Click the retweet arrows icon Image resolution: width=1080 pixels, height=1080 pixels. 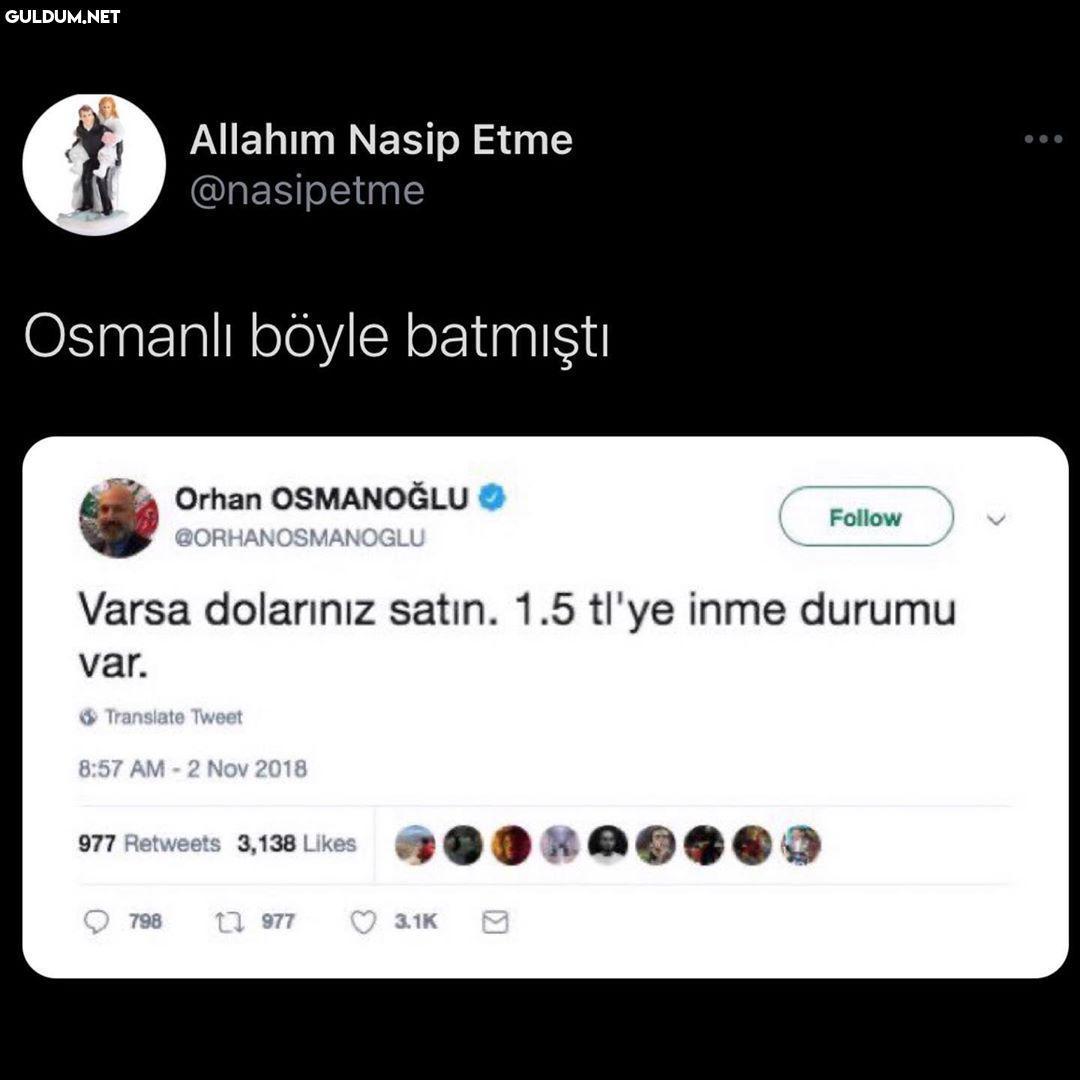tap(229, 922)
